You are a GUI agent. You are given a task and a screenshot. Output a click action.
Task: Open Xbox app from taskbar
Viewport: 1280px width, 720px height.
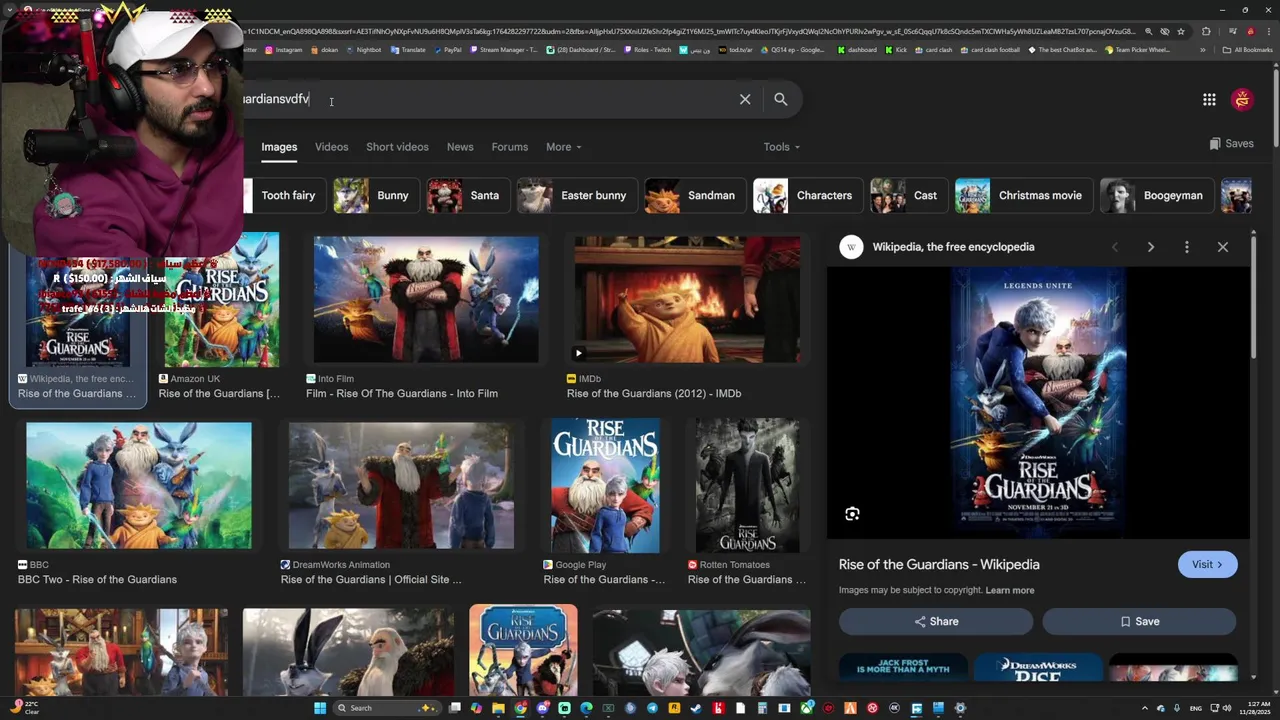(807, 708)
